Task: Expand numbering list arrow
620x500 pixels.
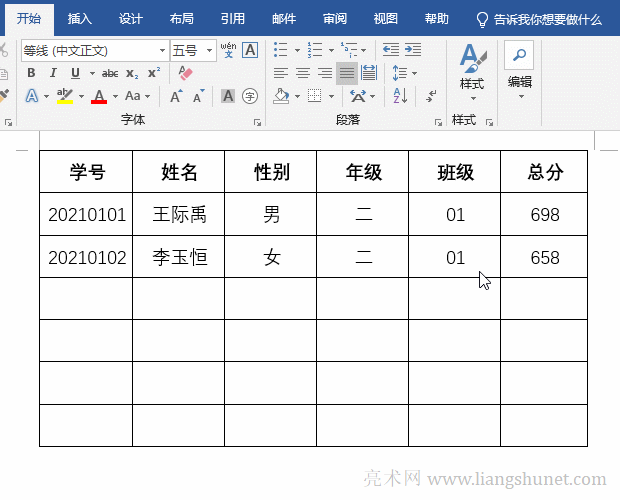Action: (331, 51)
